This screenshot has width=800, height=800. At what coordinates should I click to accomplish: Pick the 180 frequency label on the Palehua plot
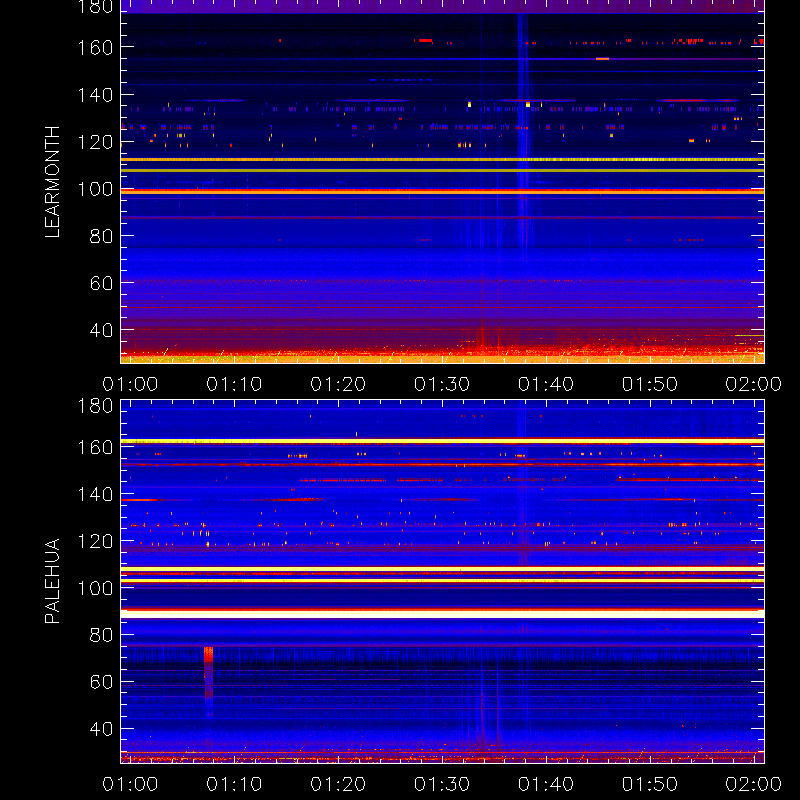(x=95, y=406)
